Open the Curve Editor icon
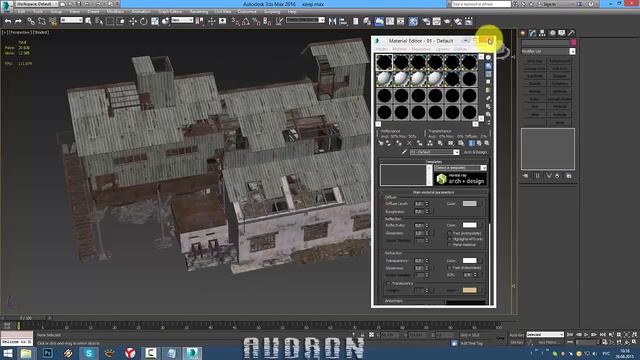 tap(390, 21)
